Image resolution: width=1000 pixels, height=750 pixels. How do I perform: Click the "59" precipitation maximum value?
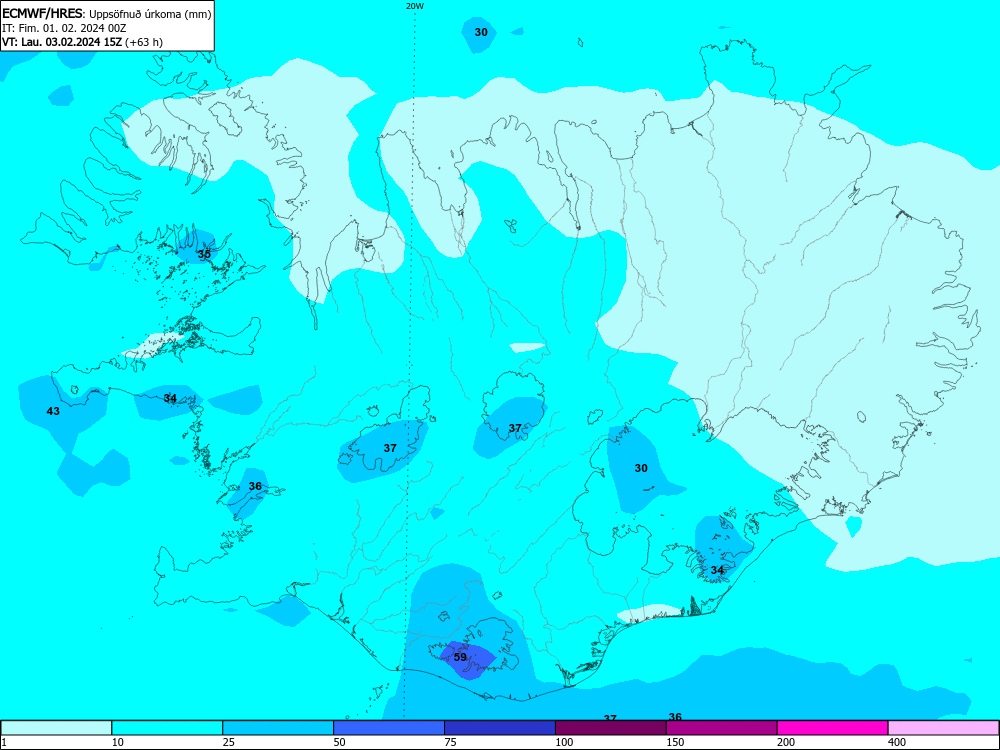[x=460, y=657]
